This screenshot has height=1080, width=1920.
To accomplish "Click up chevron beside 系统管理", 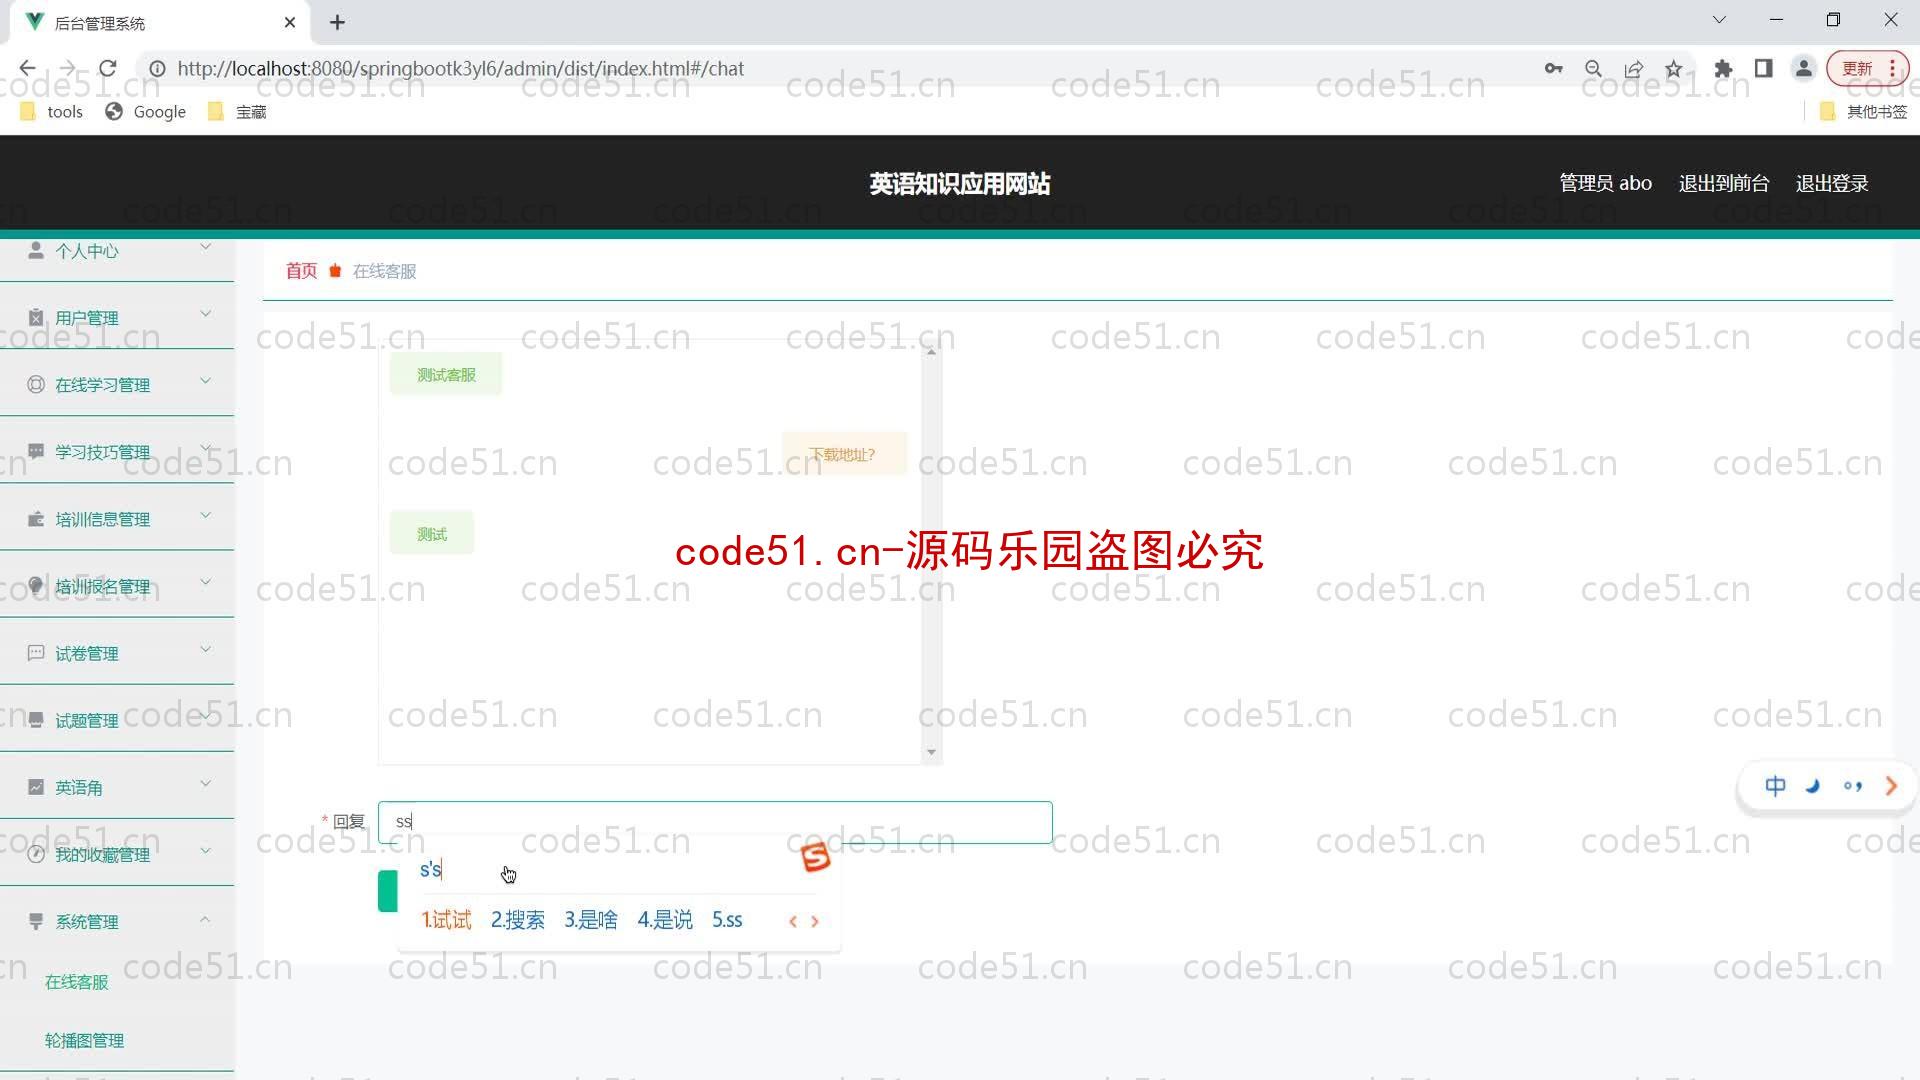I will click(205, 918).
